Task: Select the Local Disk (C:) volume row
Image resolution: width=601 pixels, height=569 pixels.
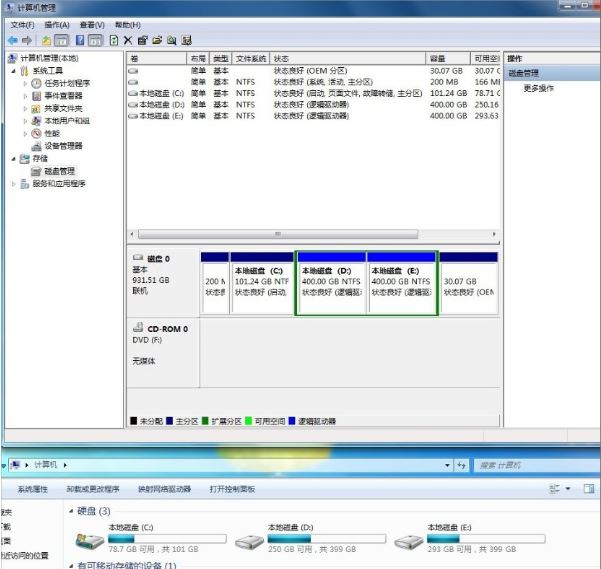Action: tap(314, 93)
